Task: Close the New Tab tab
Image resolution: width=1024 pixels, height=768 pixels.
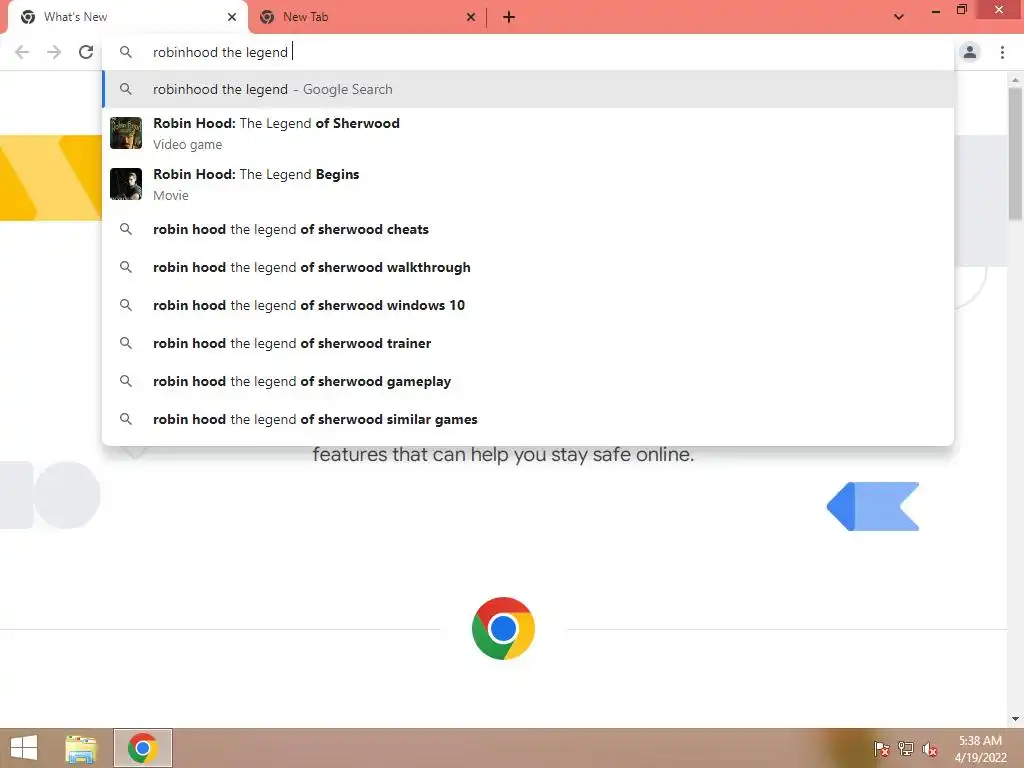Action: tap(471, 18)
